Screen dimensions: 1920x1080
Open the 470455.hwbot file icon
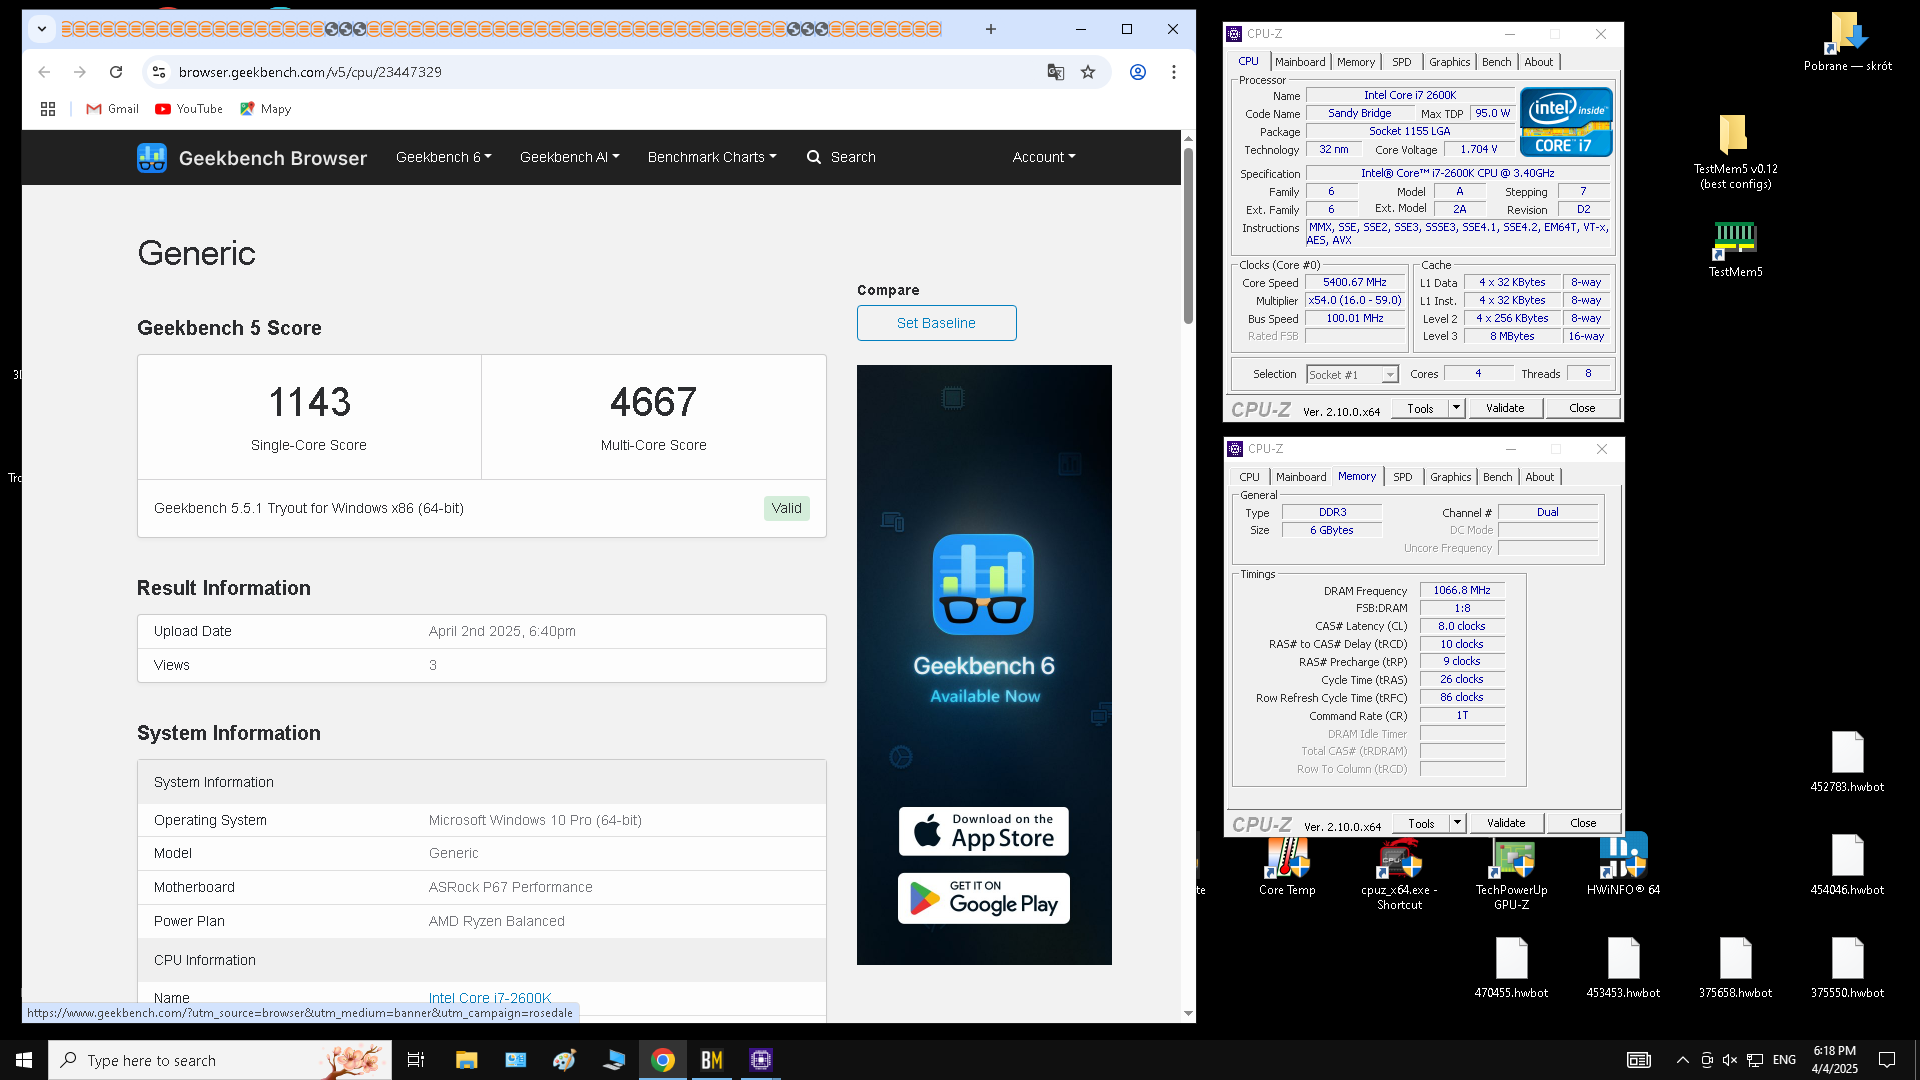1511,968
